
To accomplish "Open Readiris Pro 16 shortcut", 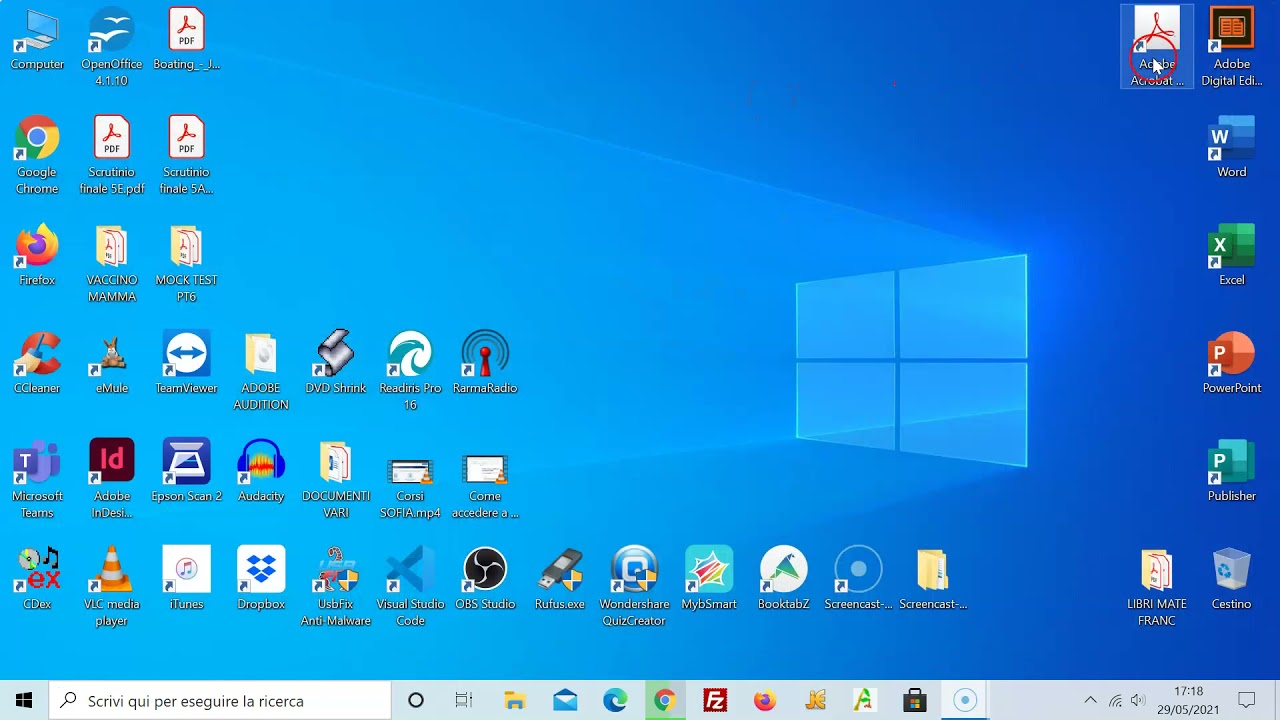I will click(410, 372).
